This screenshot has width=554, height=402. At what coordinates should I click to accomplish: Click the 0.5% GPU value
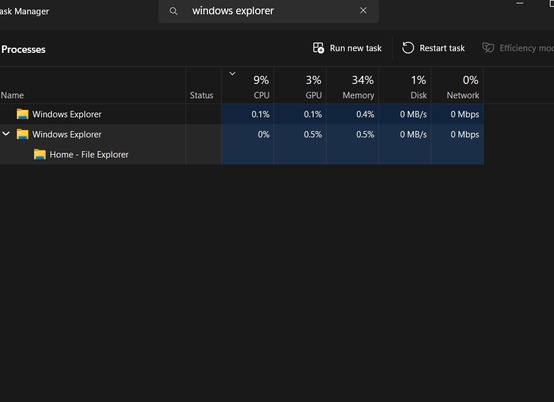pos(313,135)
